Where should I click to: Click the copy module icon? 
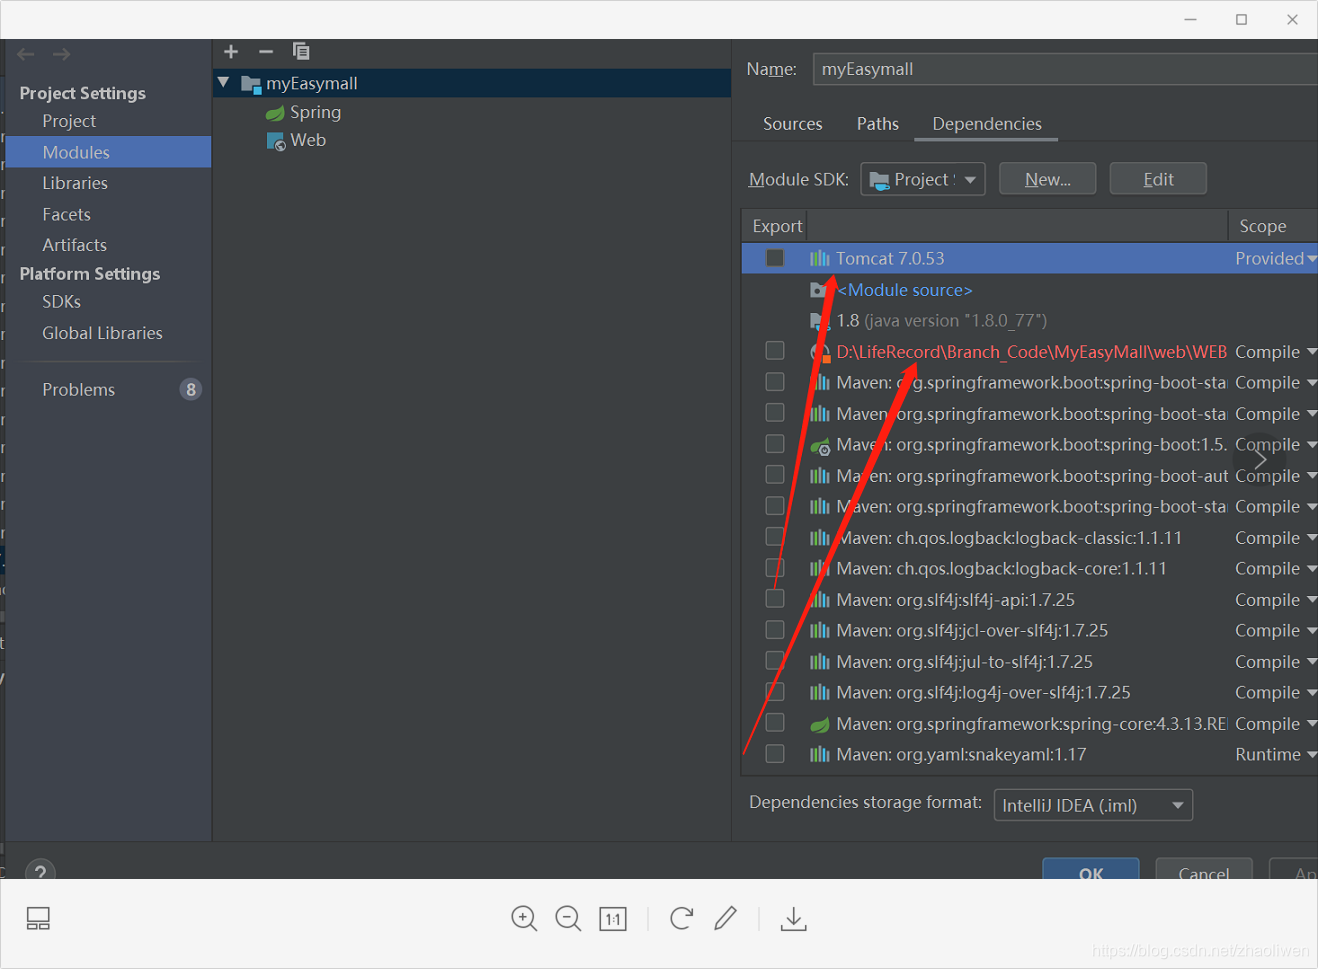click(301, 51)
